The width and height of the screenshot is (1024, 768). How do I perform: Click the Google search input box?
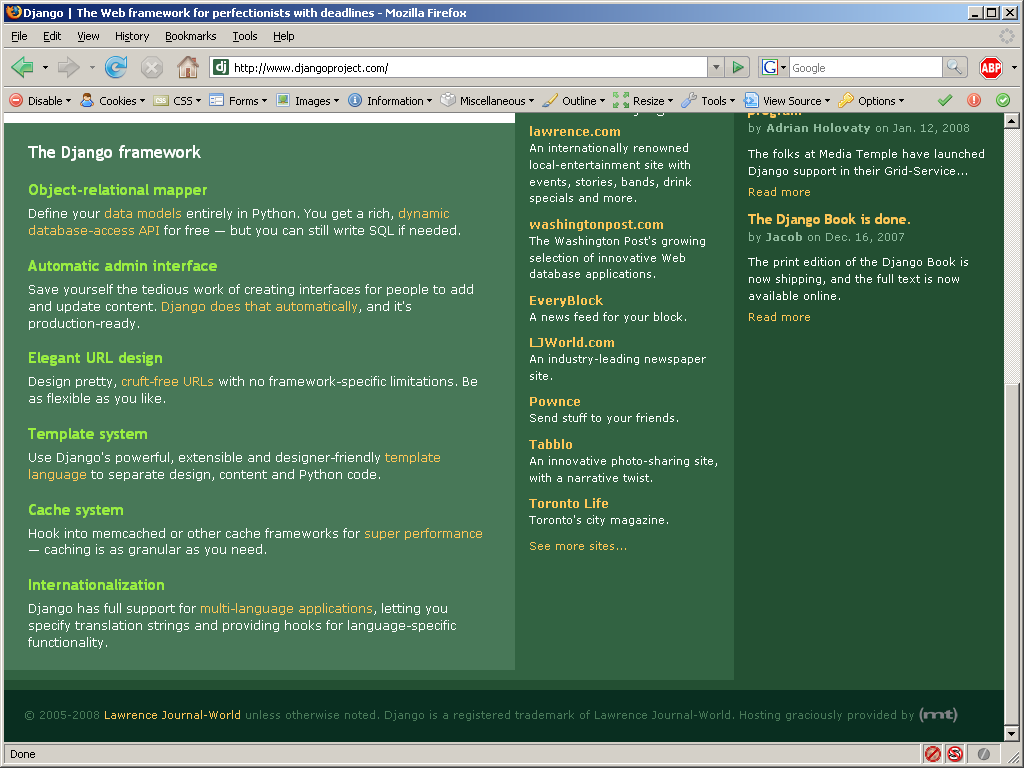(x=865, y=67)
